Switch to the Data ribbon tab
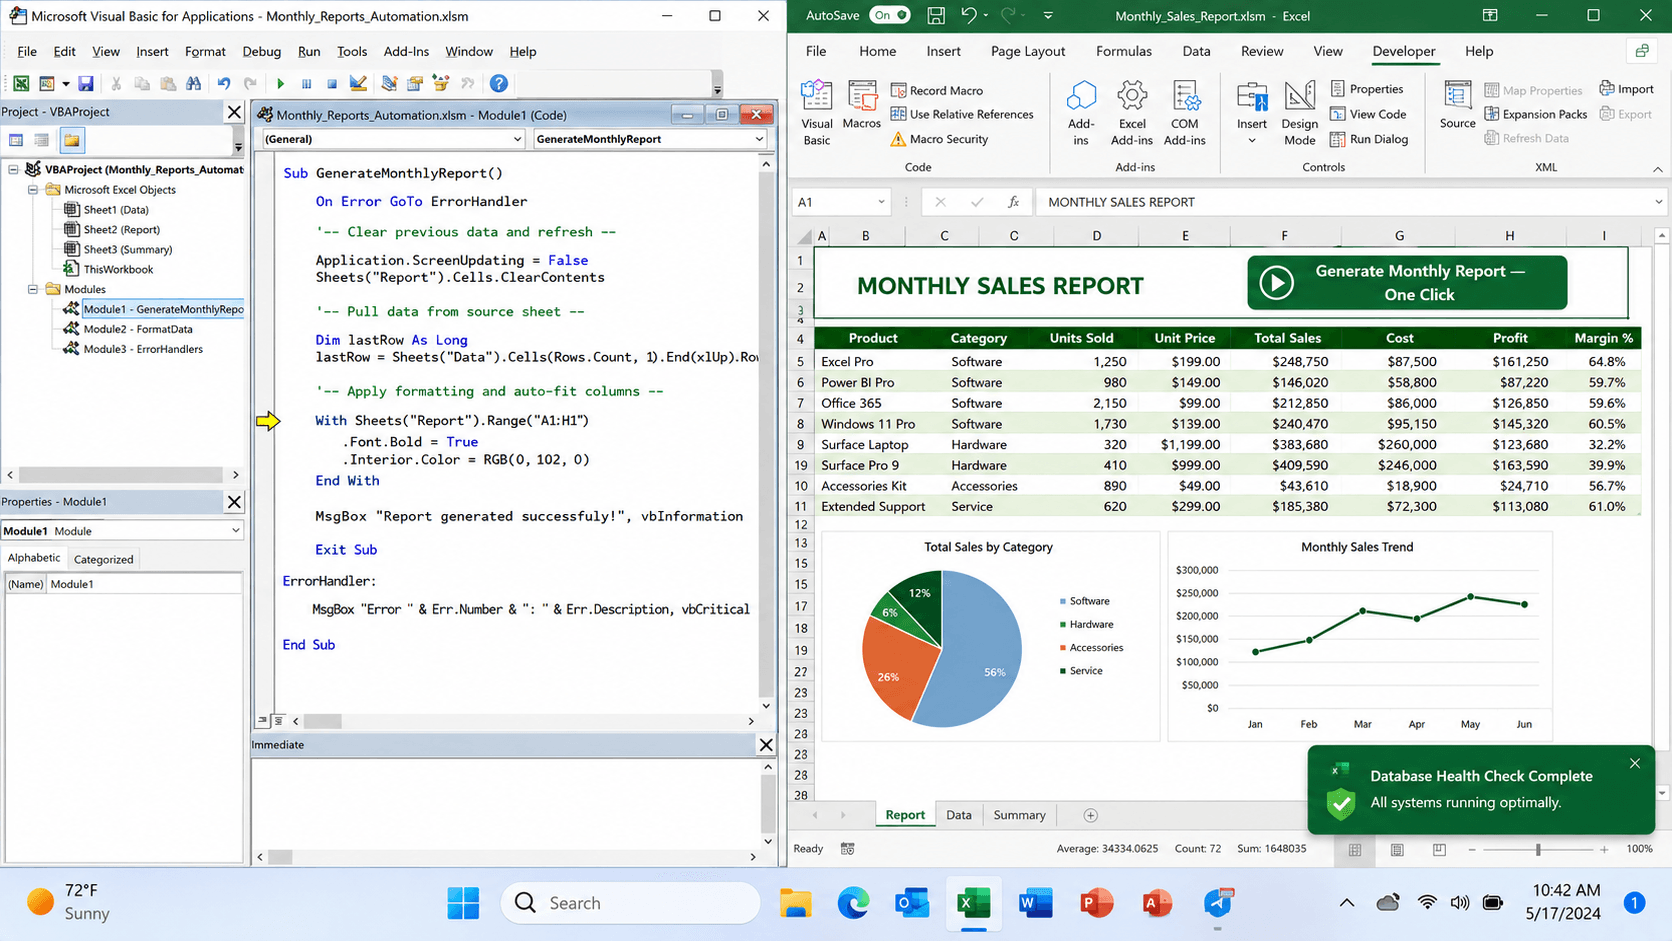Screen dimensions: 1672x941 [1196, 51]
